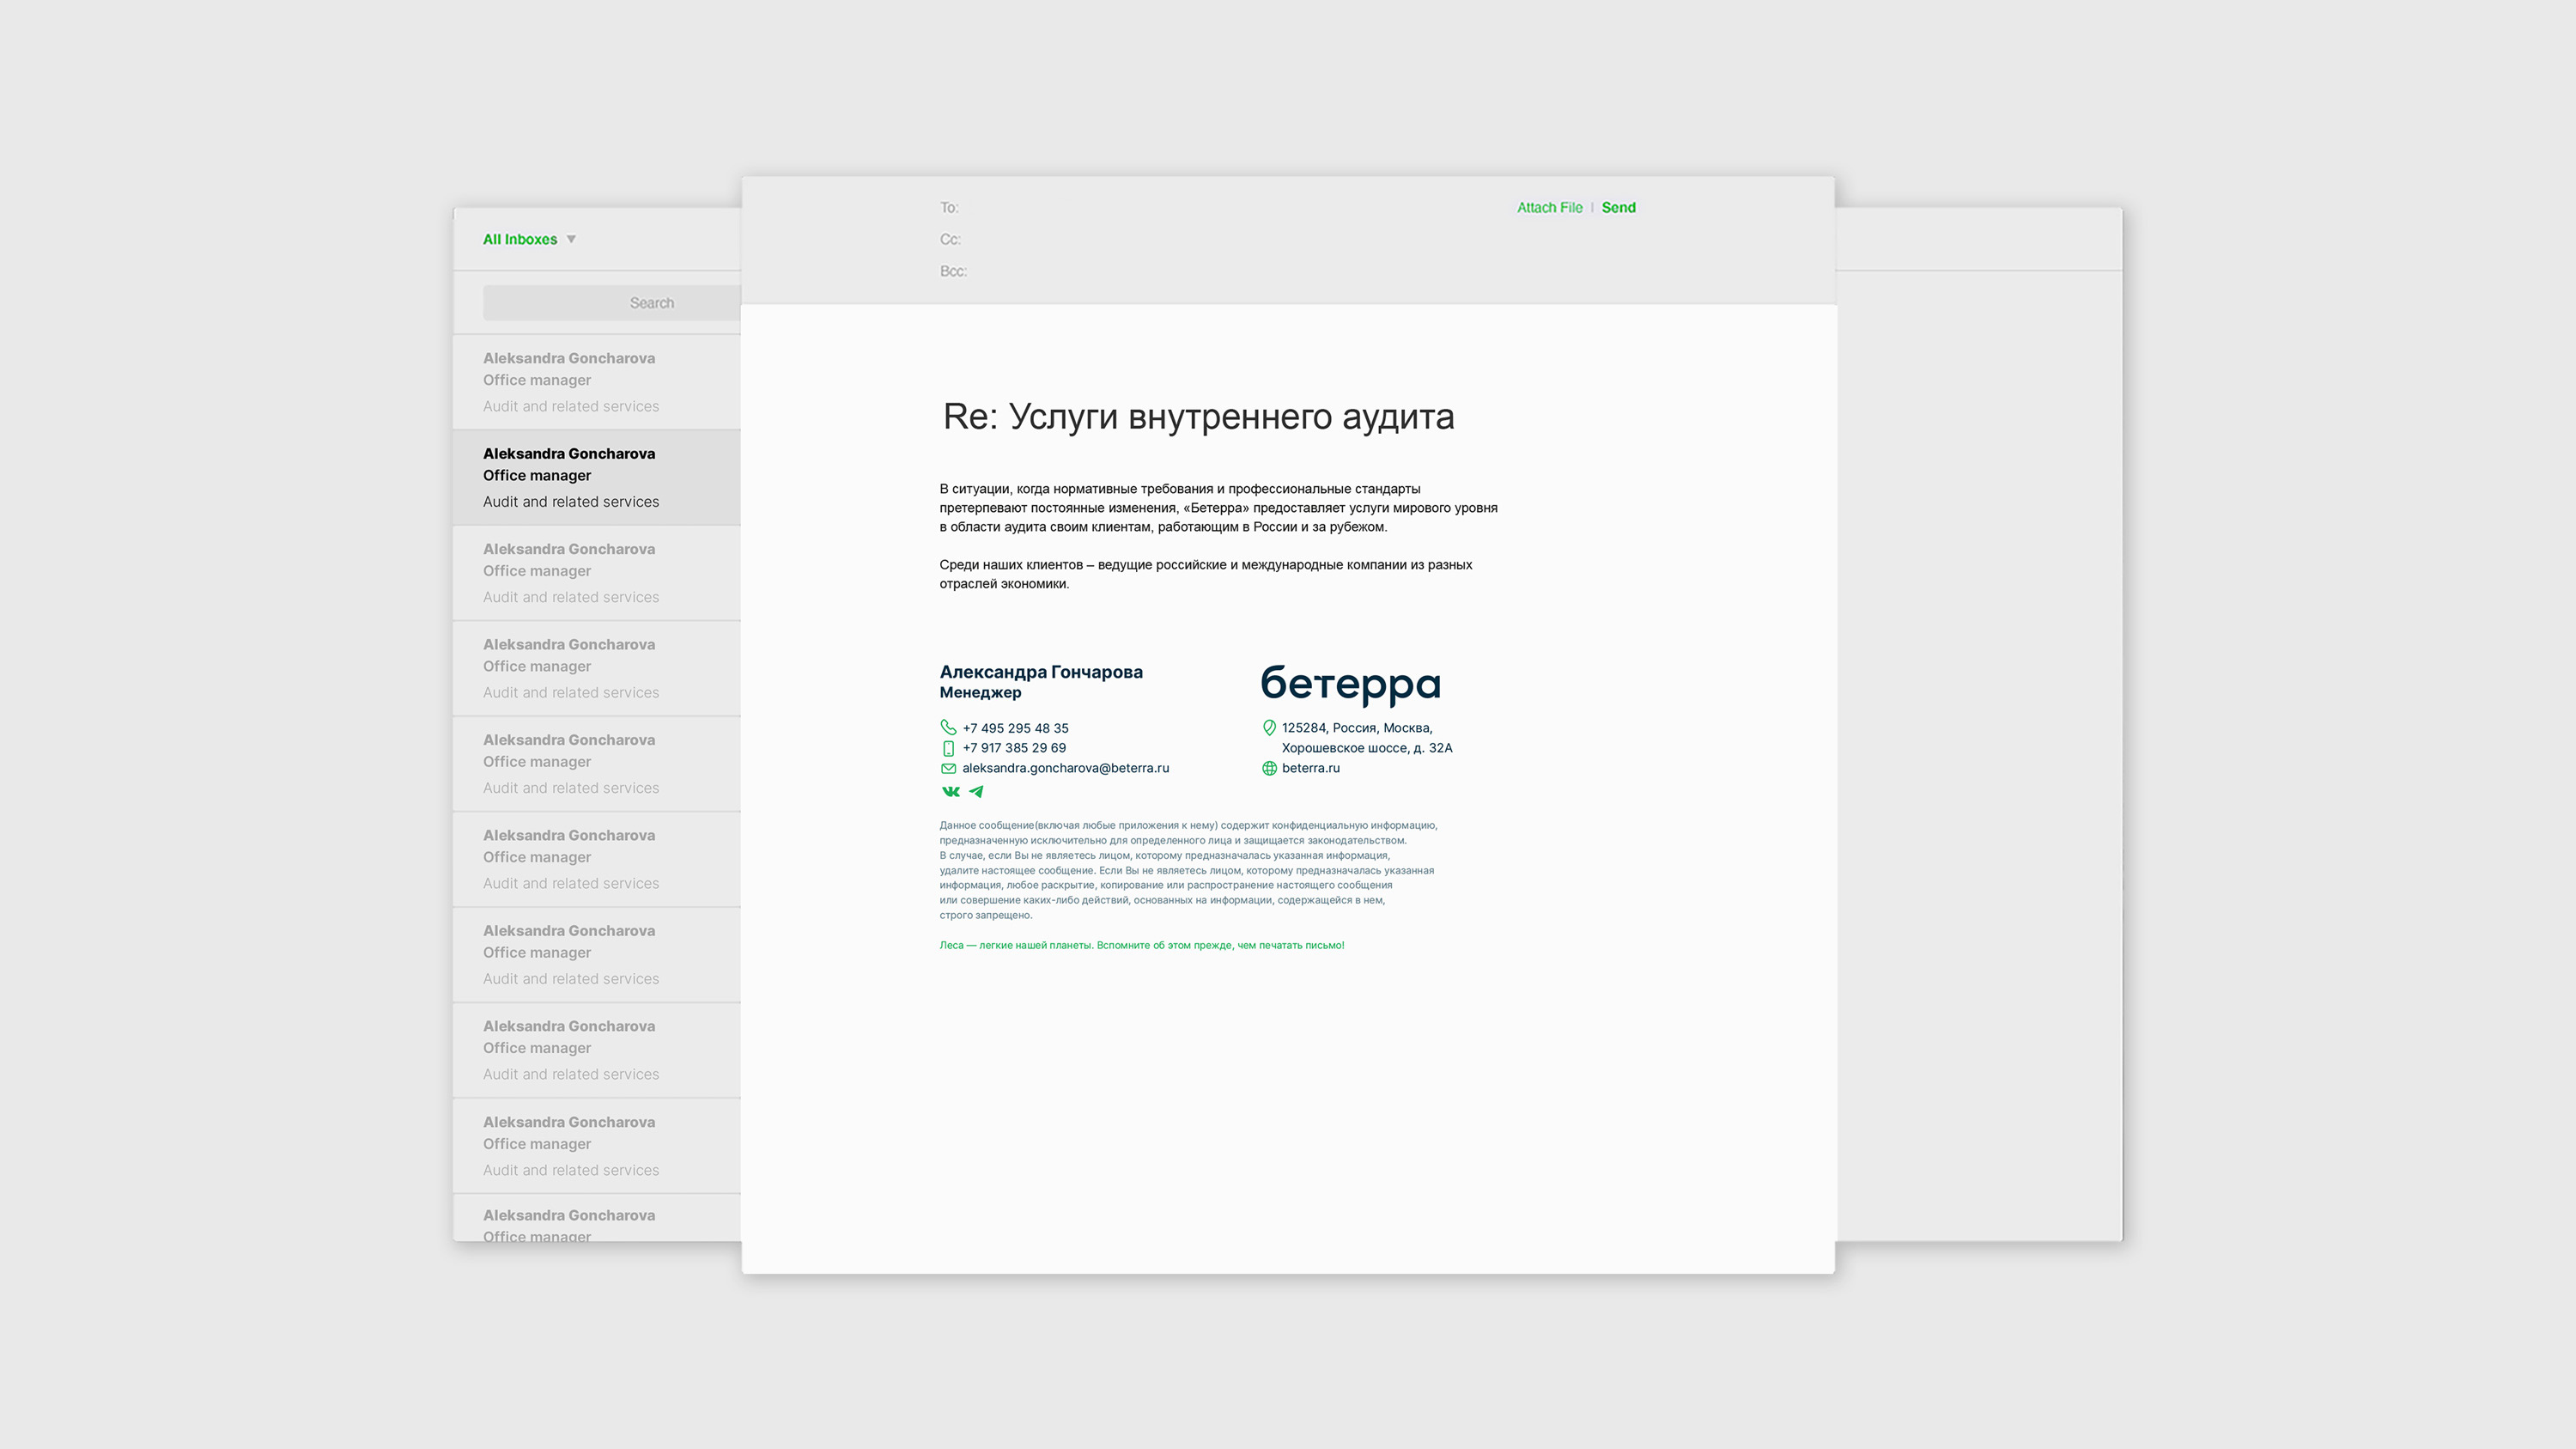
Task: Click the aleksandra.goncharova@beterra.ru email address
Action: tap(1065, 768)
